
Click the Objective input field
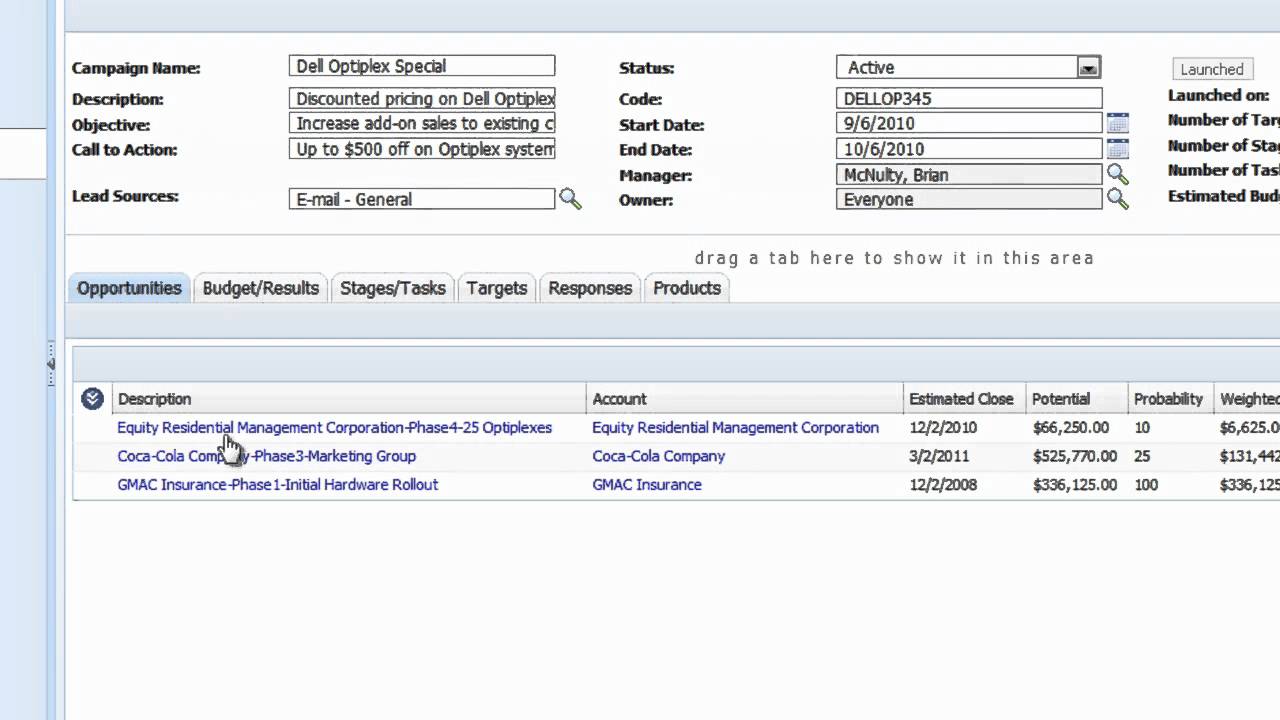pos(422,123)
